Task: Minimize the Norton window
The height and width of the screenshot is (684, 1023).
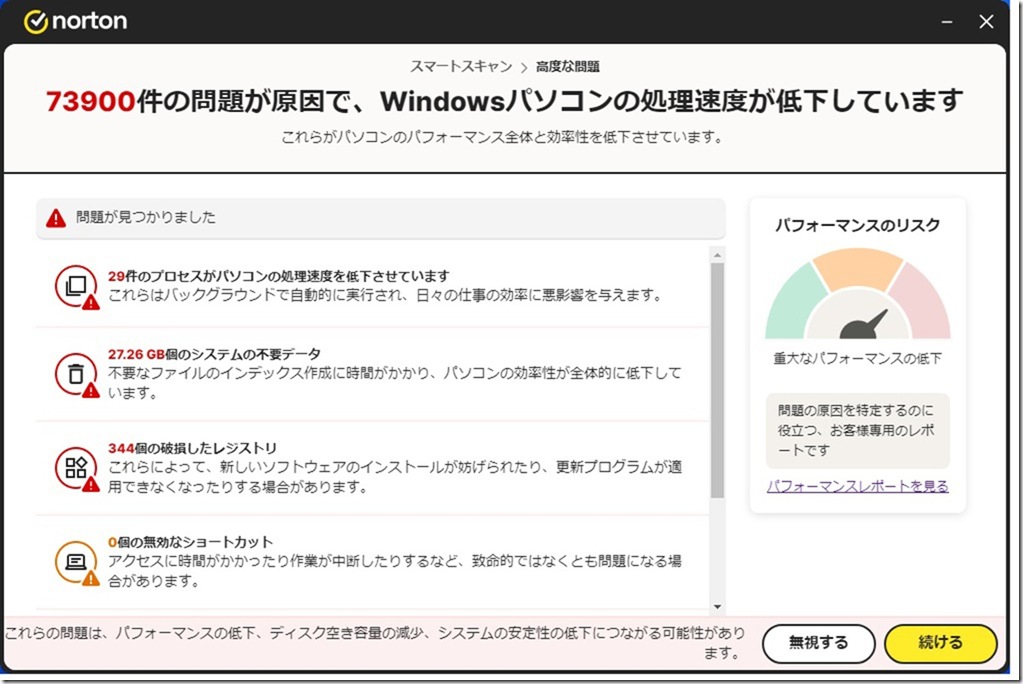Action: [x=947, y=22]
